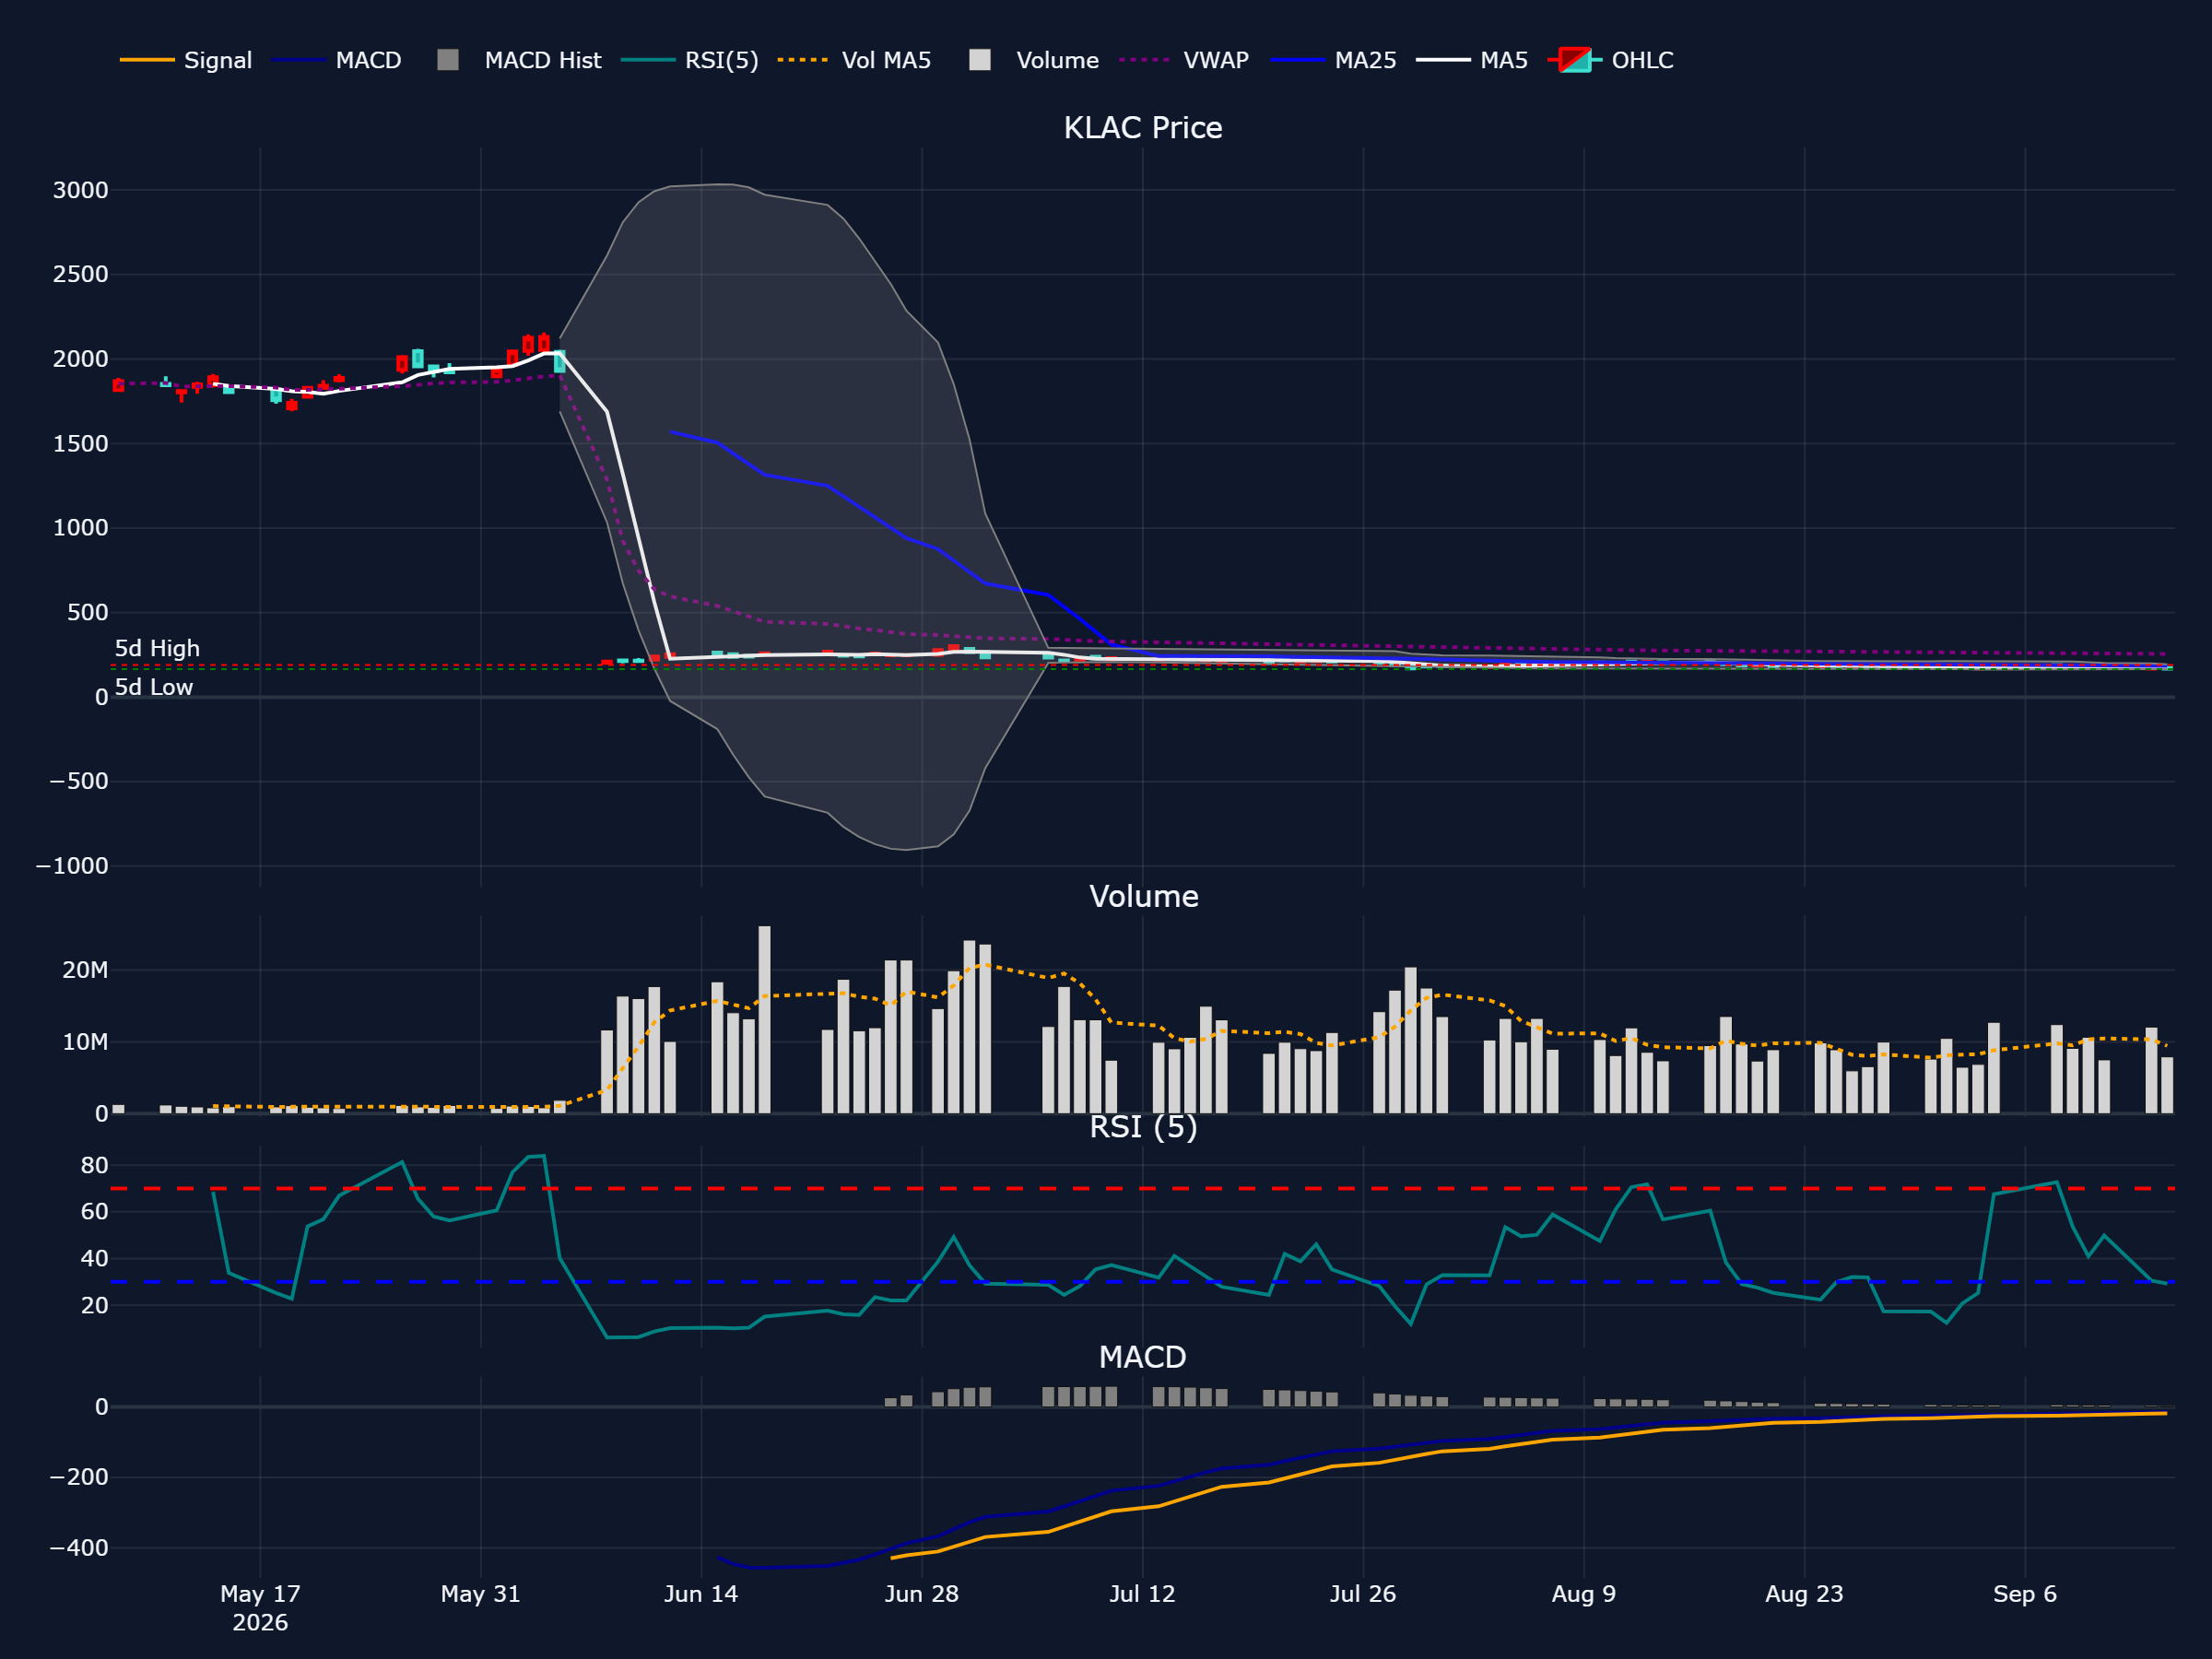The image size is (2212, 1659).
Task: Toggle the MACD legend entry
Action: (337, 60)
